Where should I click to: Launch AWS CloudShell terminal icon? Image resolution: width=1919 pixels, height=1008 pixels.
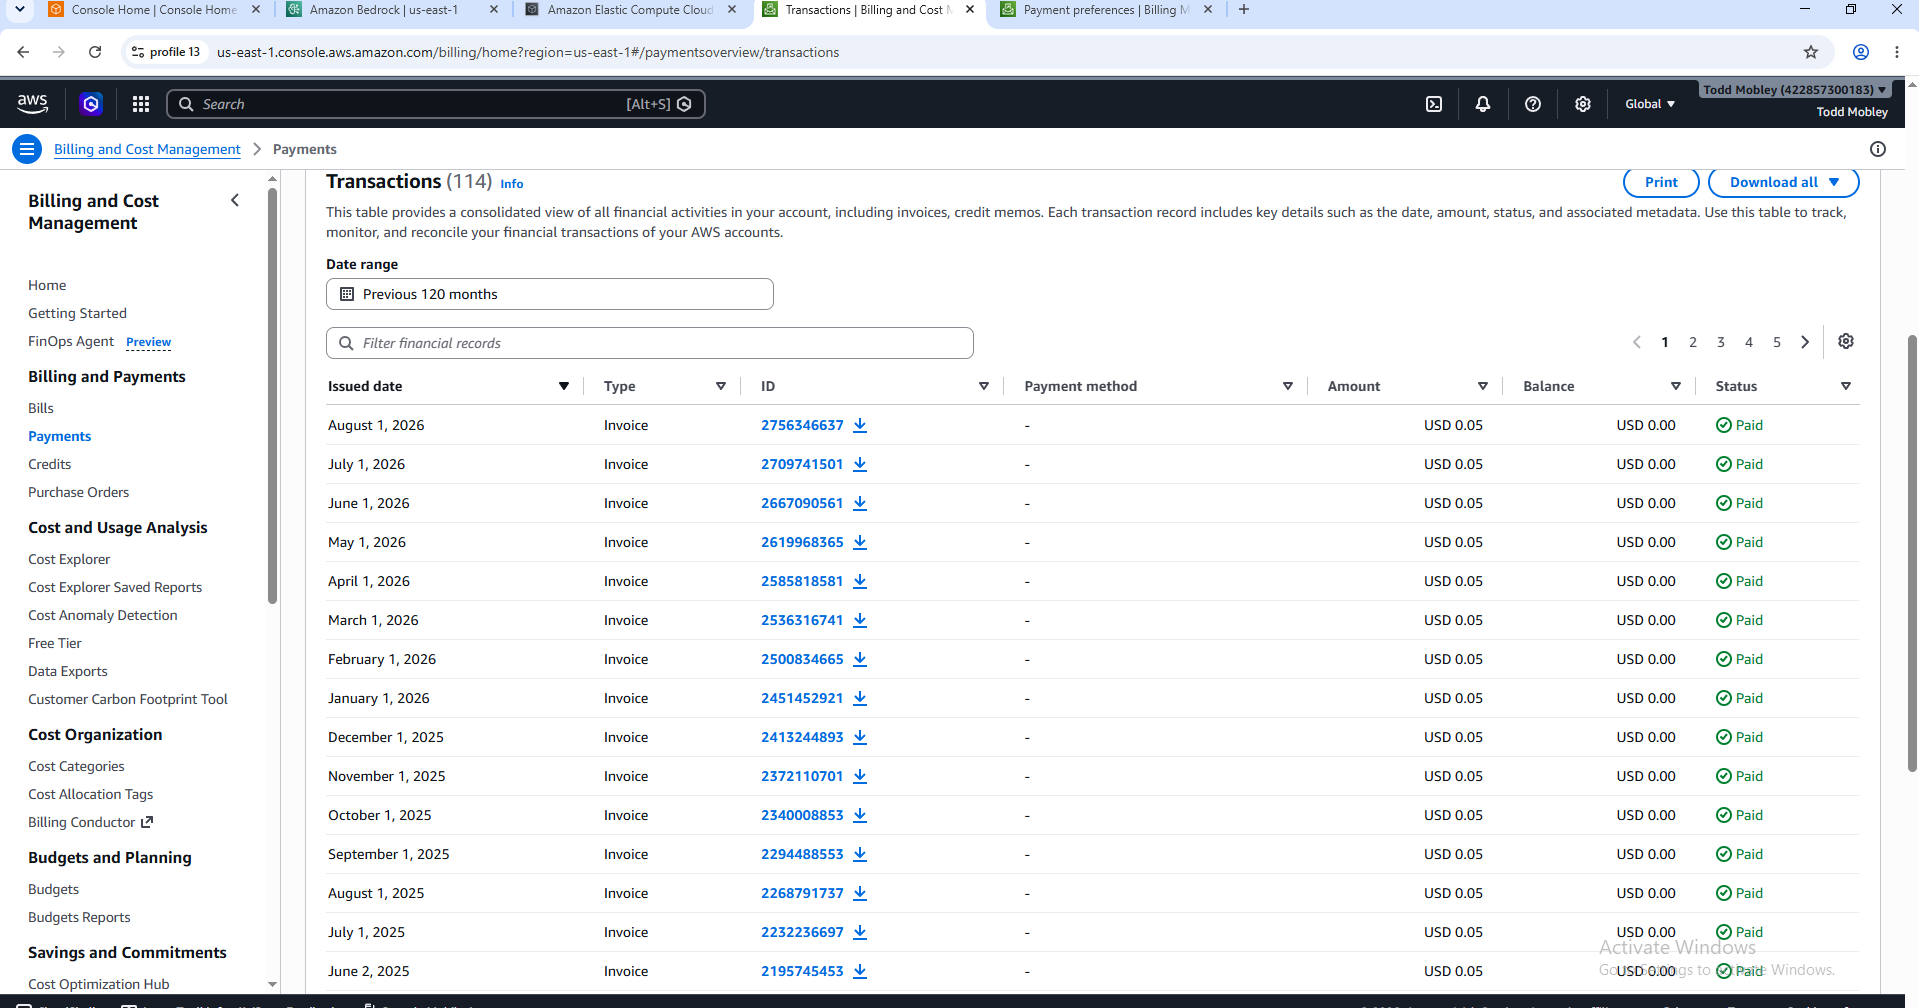click(1434, 104)
